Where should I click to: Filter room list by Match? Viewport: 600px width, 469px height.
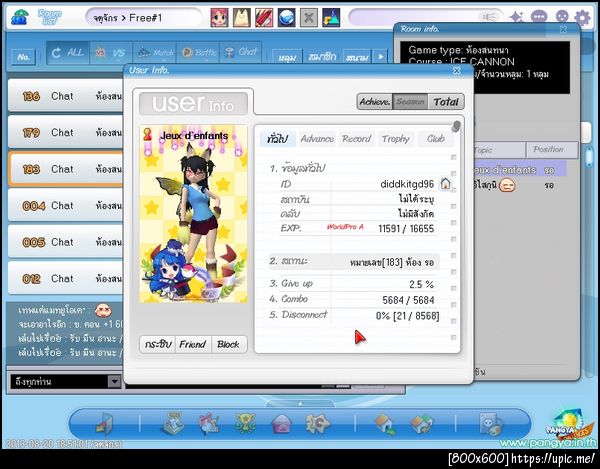155,53
